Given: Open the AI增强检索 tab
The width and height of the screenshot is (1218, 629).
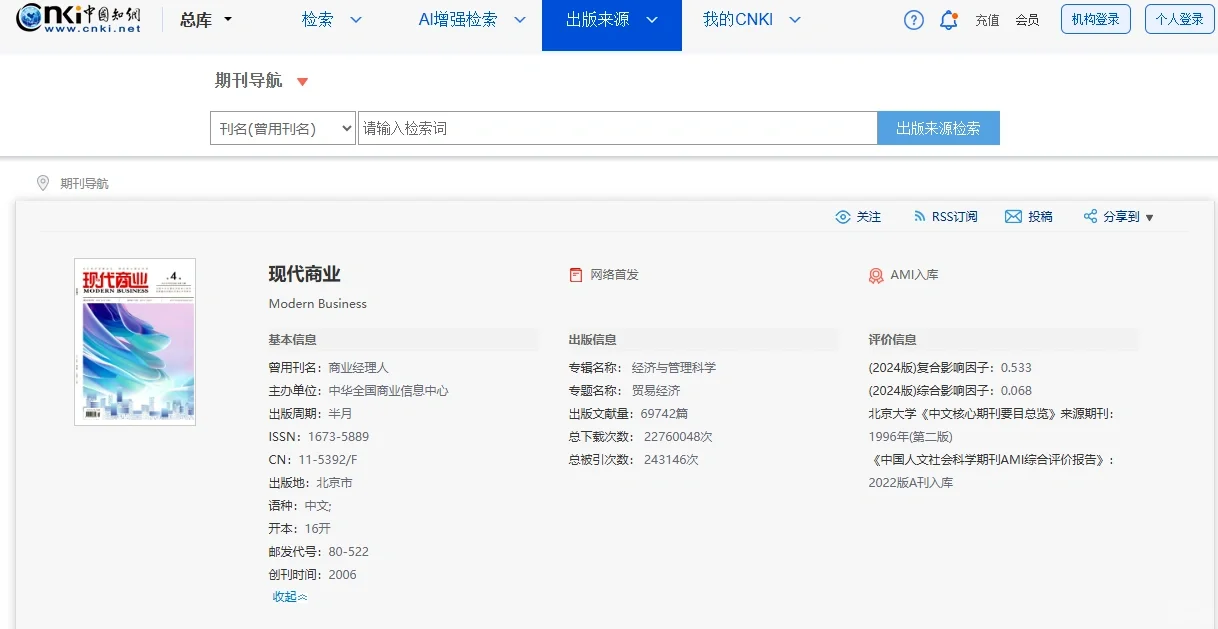Looking at the screenshot, I should pos(458,20).
